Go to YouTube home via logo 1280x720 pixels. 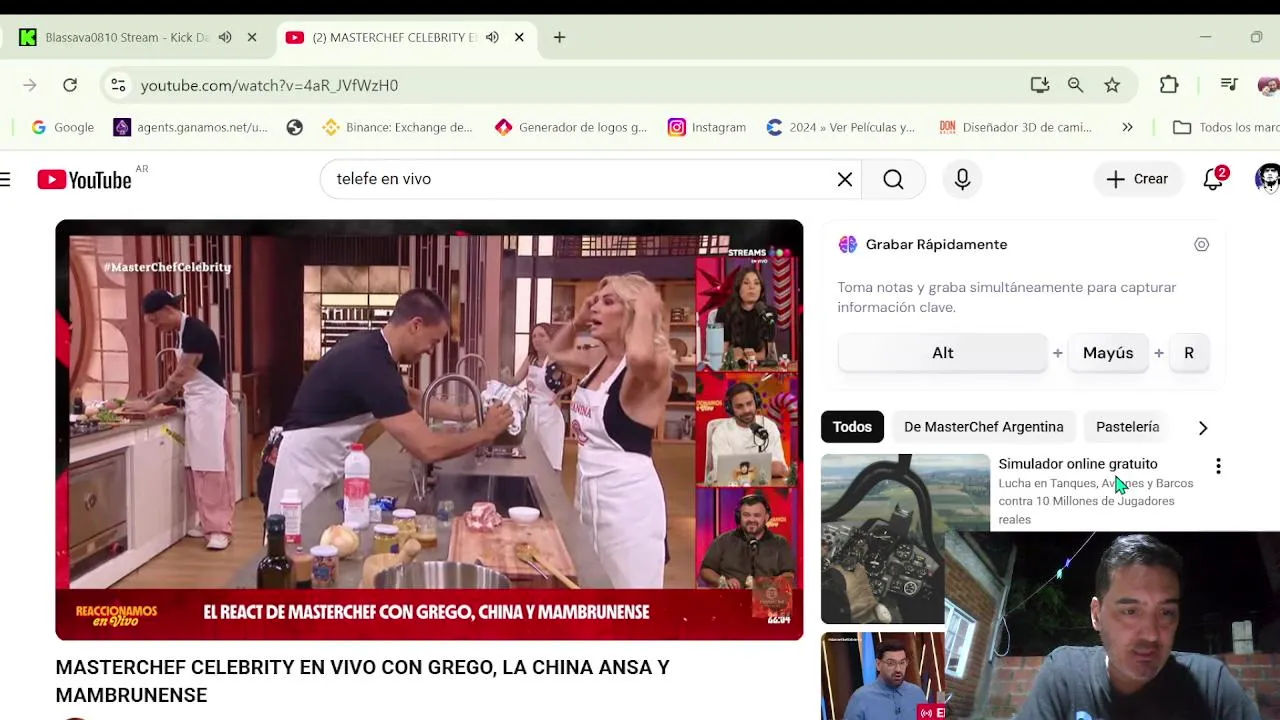tap(85, 179)
